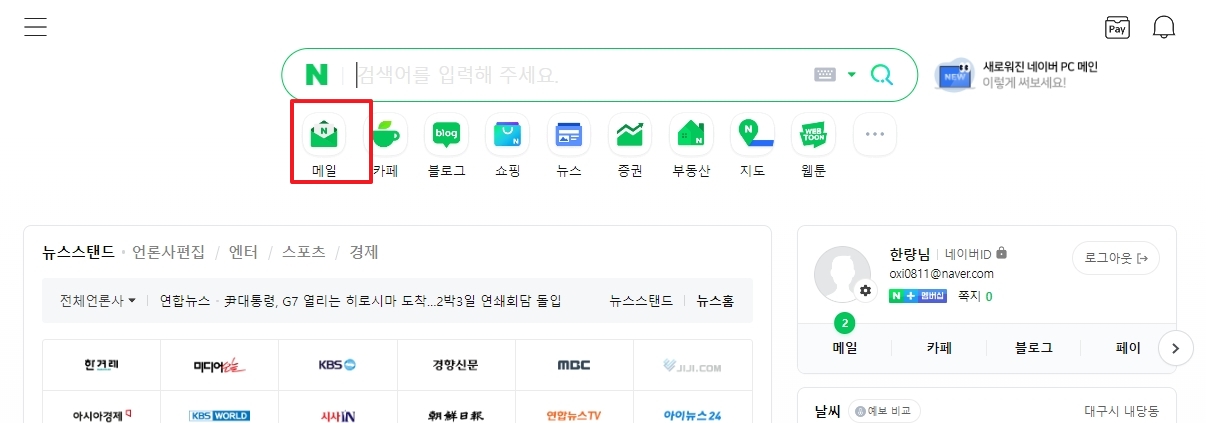
Task: Open the 미디어오늘 press logo
Action: 219,364
